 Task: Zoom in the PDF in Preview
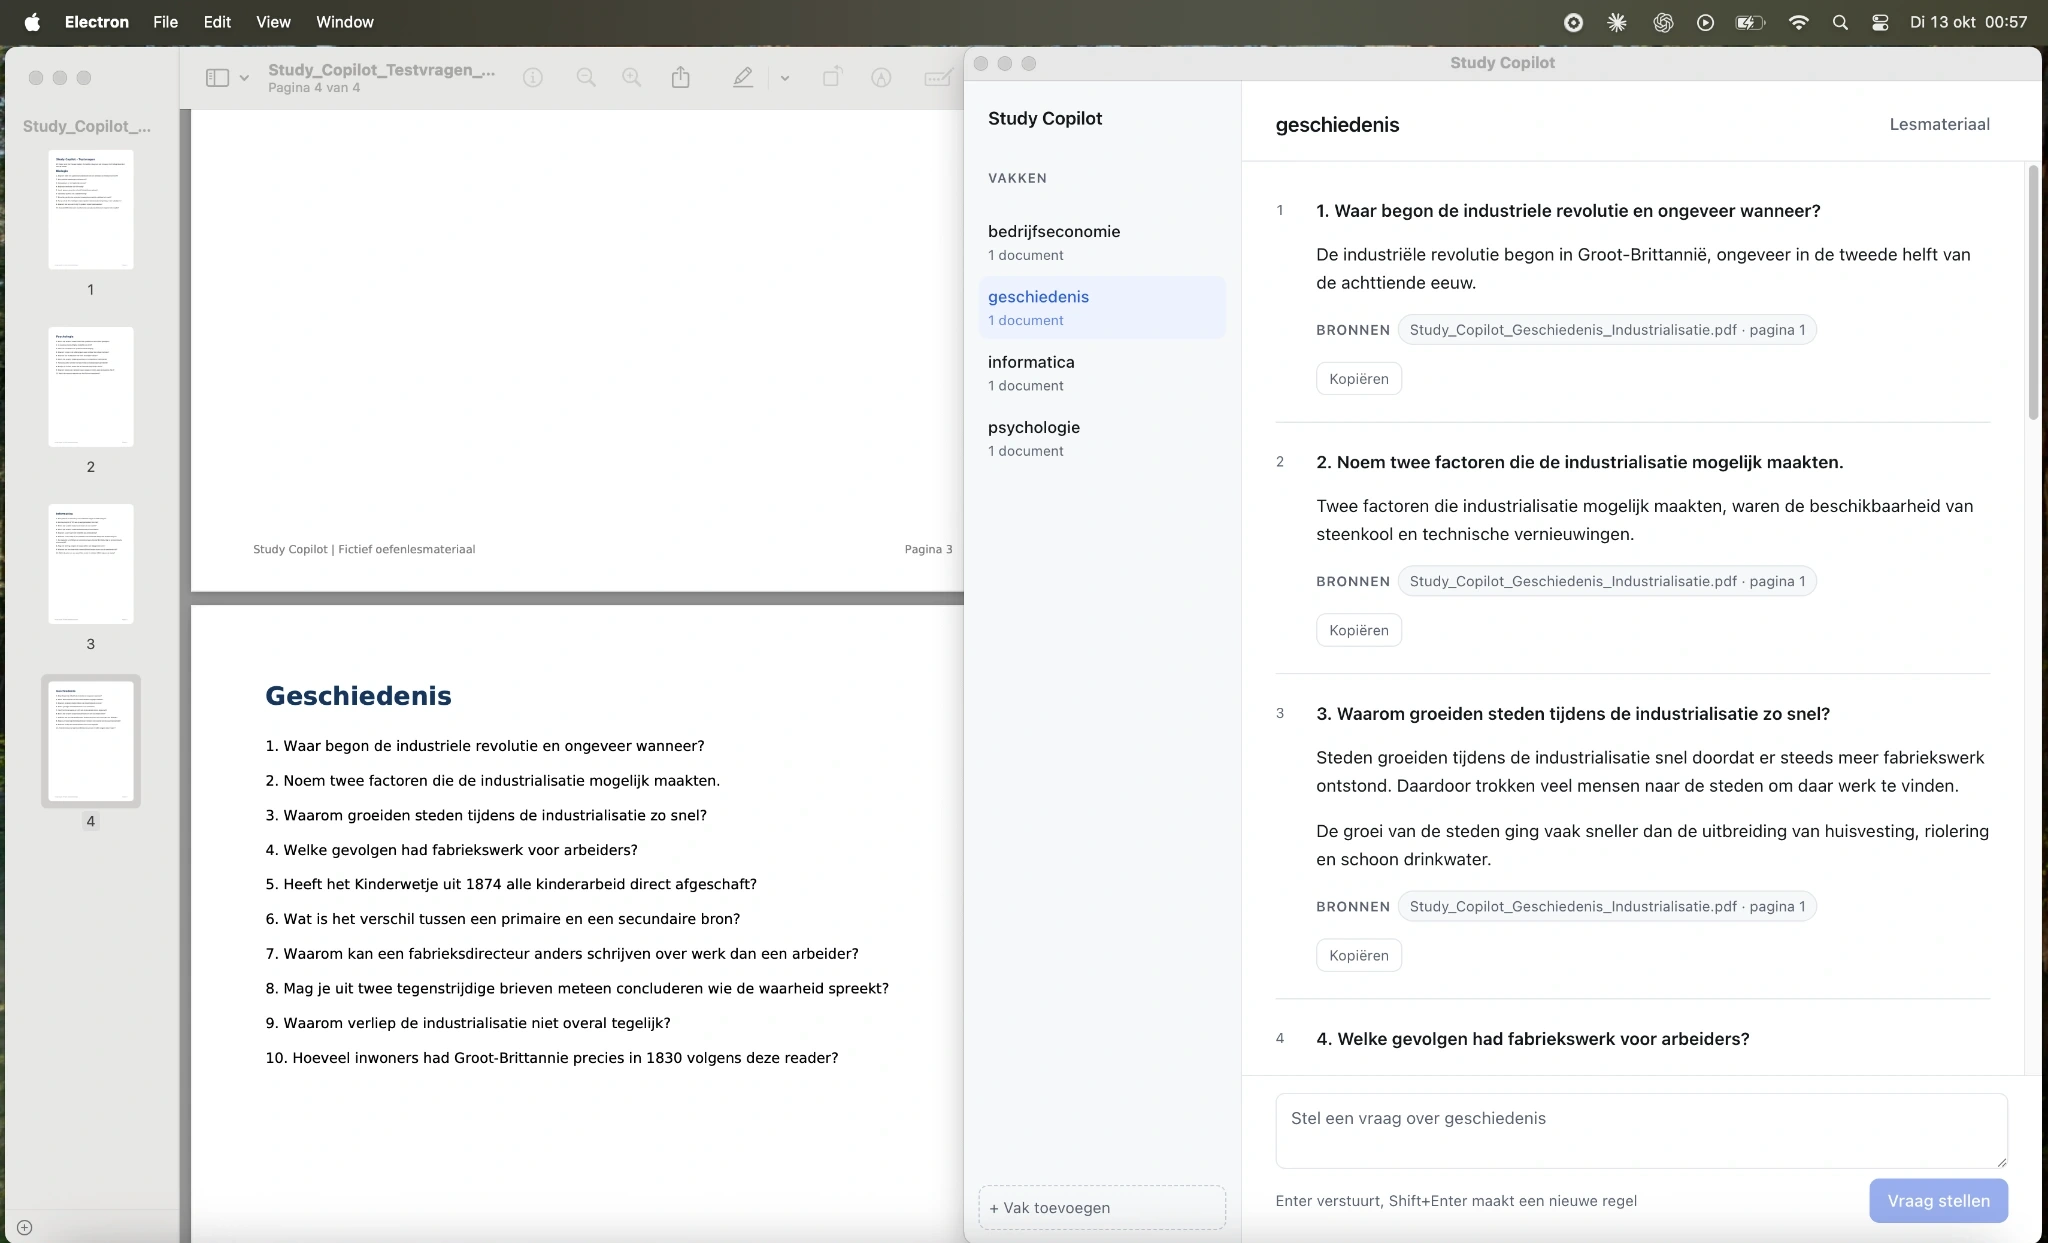(632, 78)
